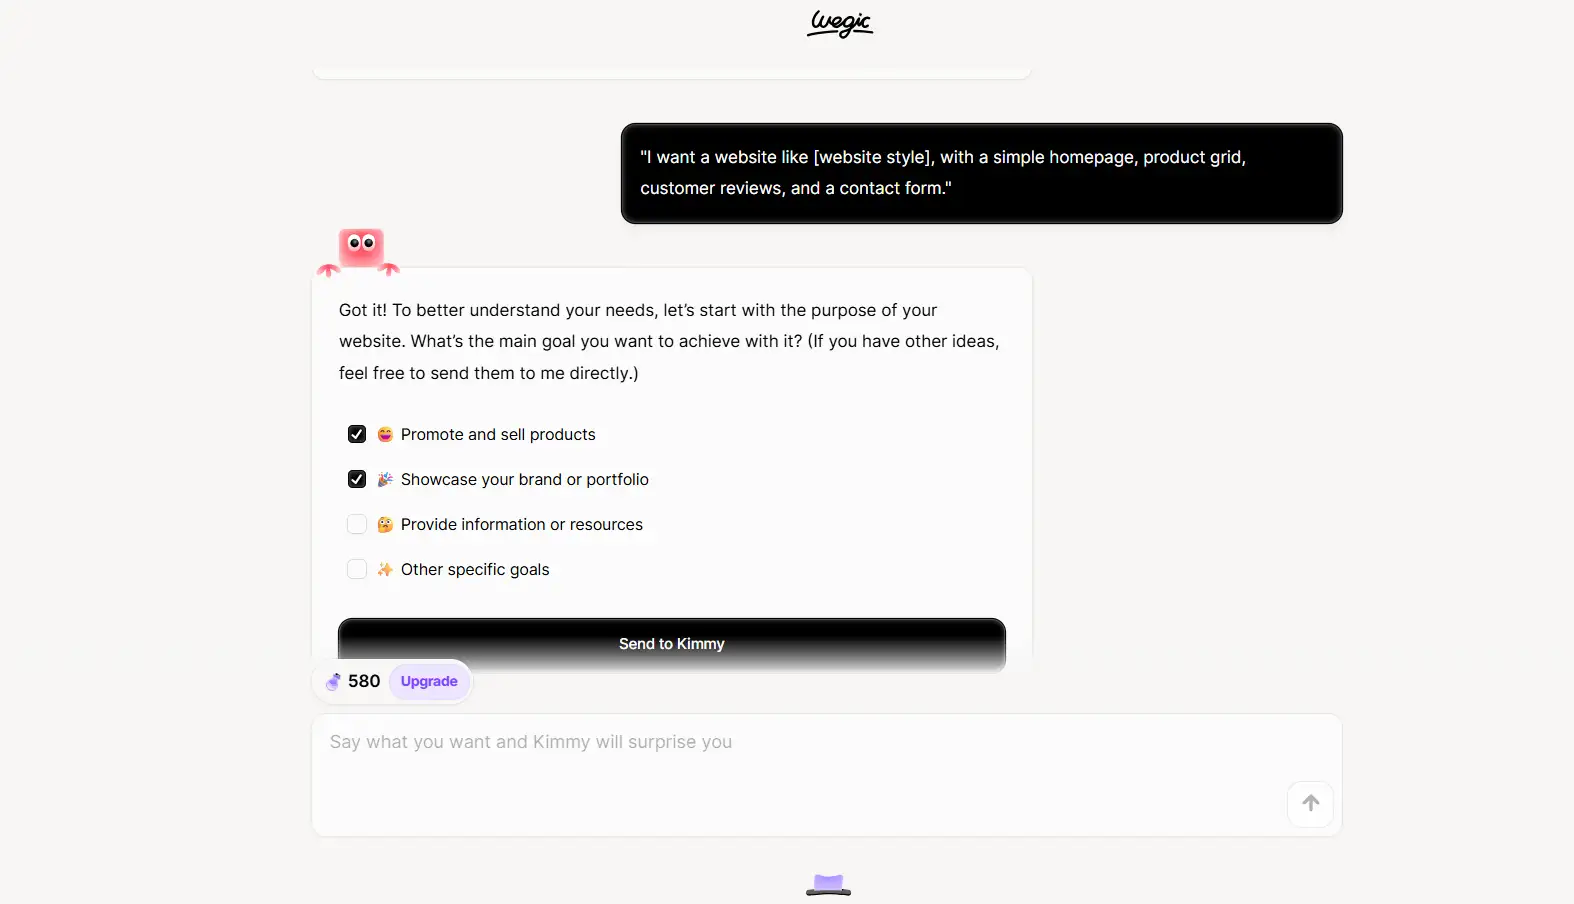The image size is (1574, 904).
Task: Click the emoji beside Promote and sell products
Action: pyautogui.click(x=385, y=435)
